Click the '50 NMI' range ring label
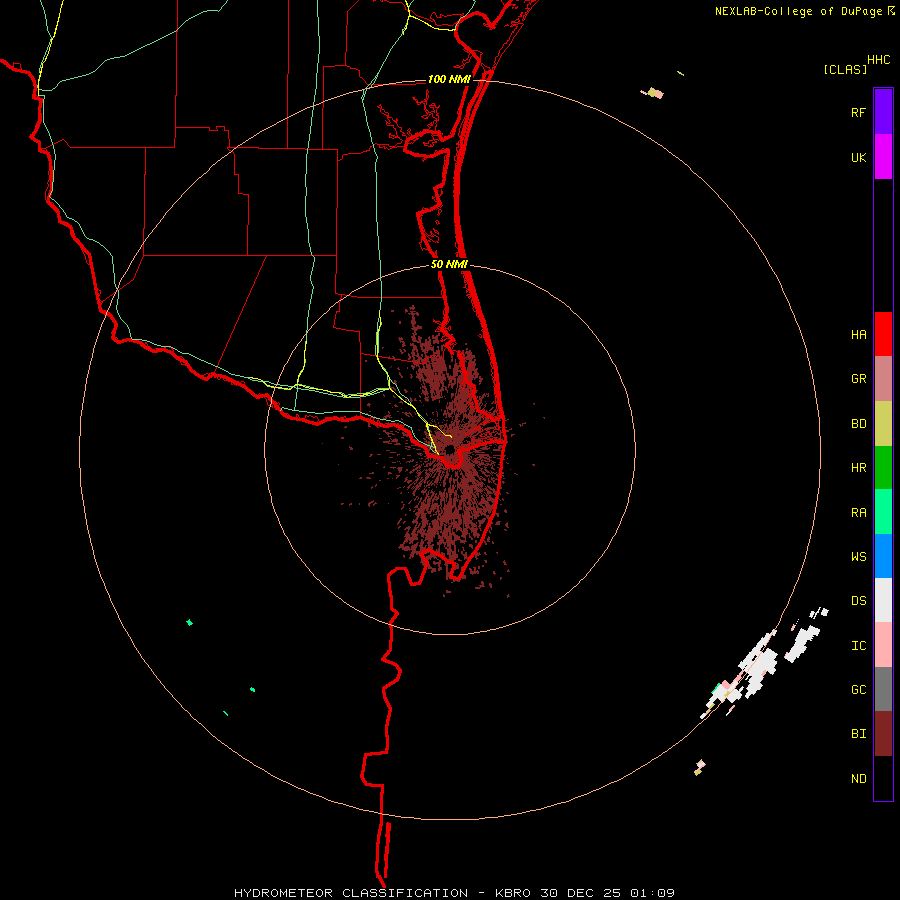The image size is (900, 900). pyautogui.click(x=449, y=264)
